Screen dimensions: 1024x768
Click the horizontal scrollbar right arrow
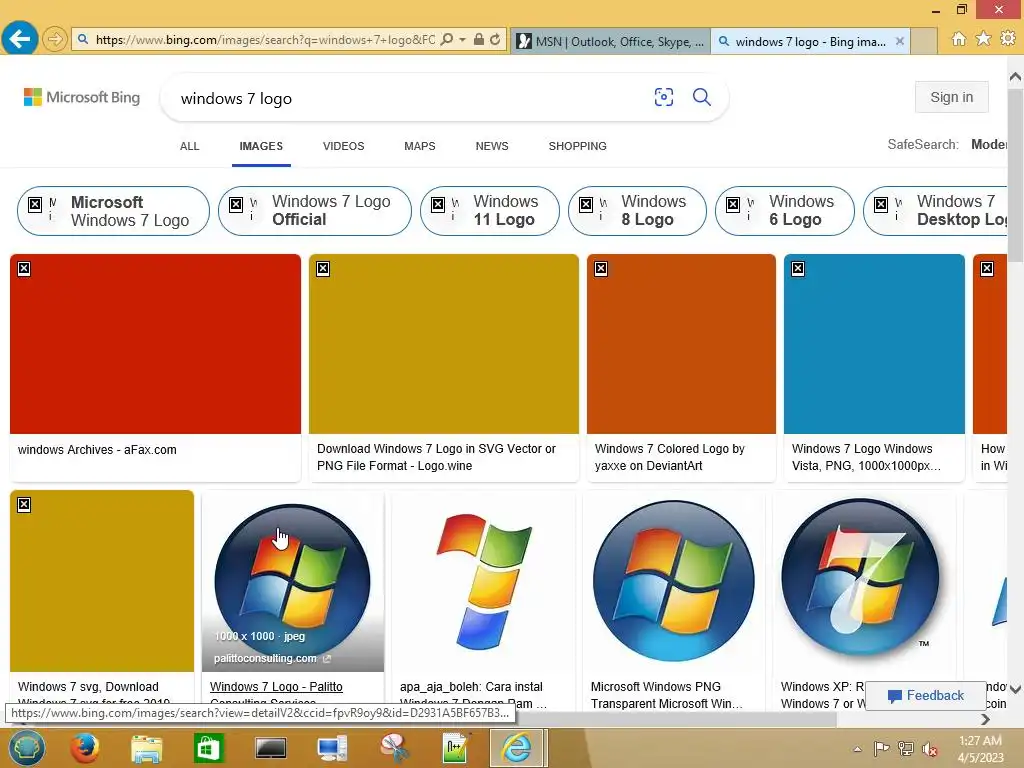click(x=985, y=719)
